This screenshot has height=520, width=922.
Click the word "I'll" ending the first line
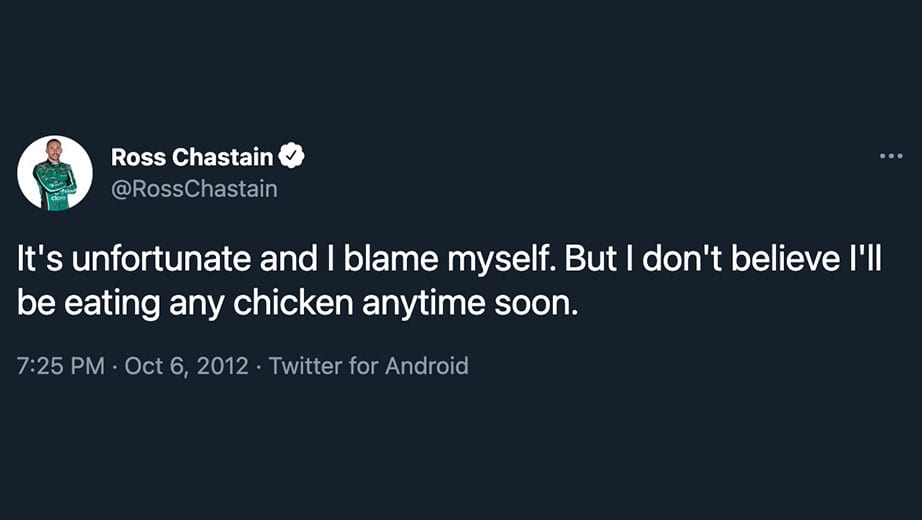click(x=866, y=259)
